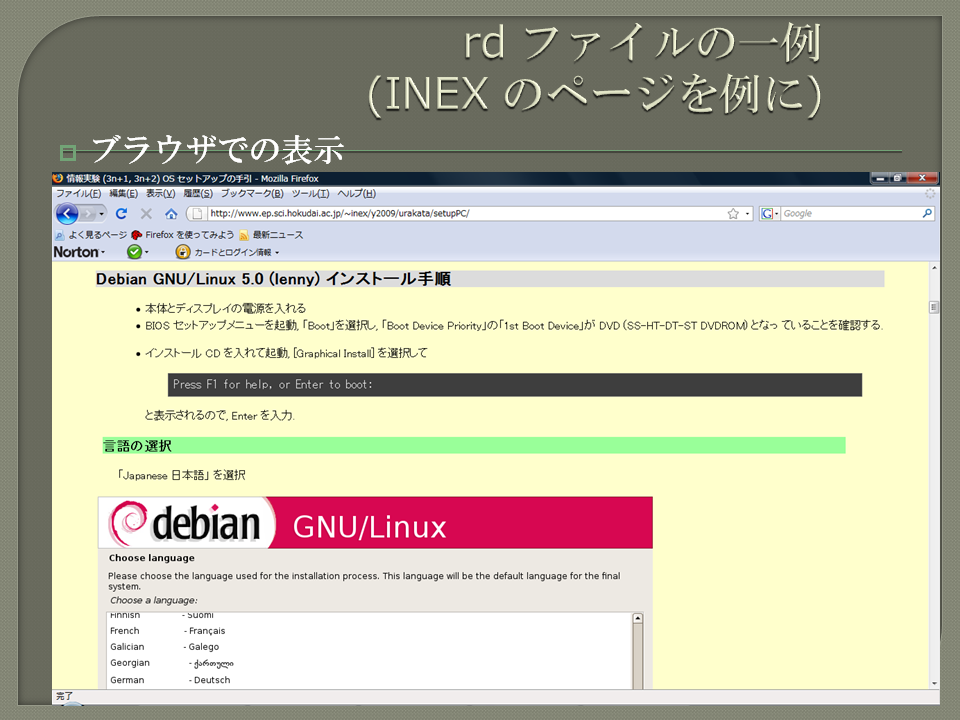The image size is (960, 720).
Task: Click the 完了 status bar text
Action: click(64, 696)
